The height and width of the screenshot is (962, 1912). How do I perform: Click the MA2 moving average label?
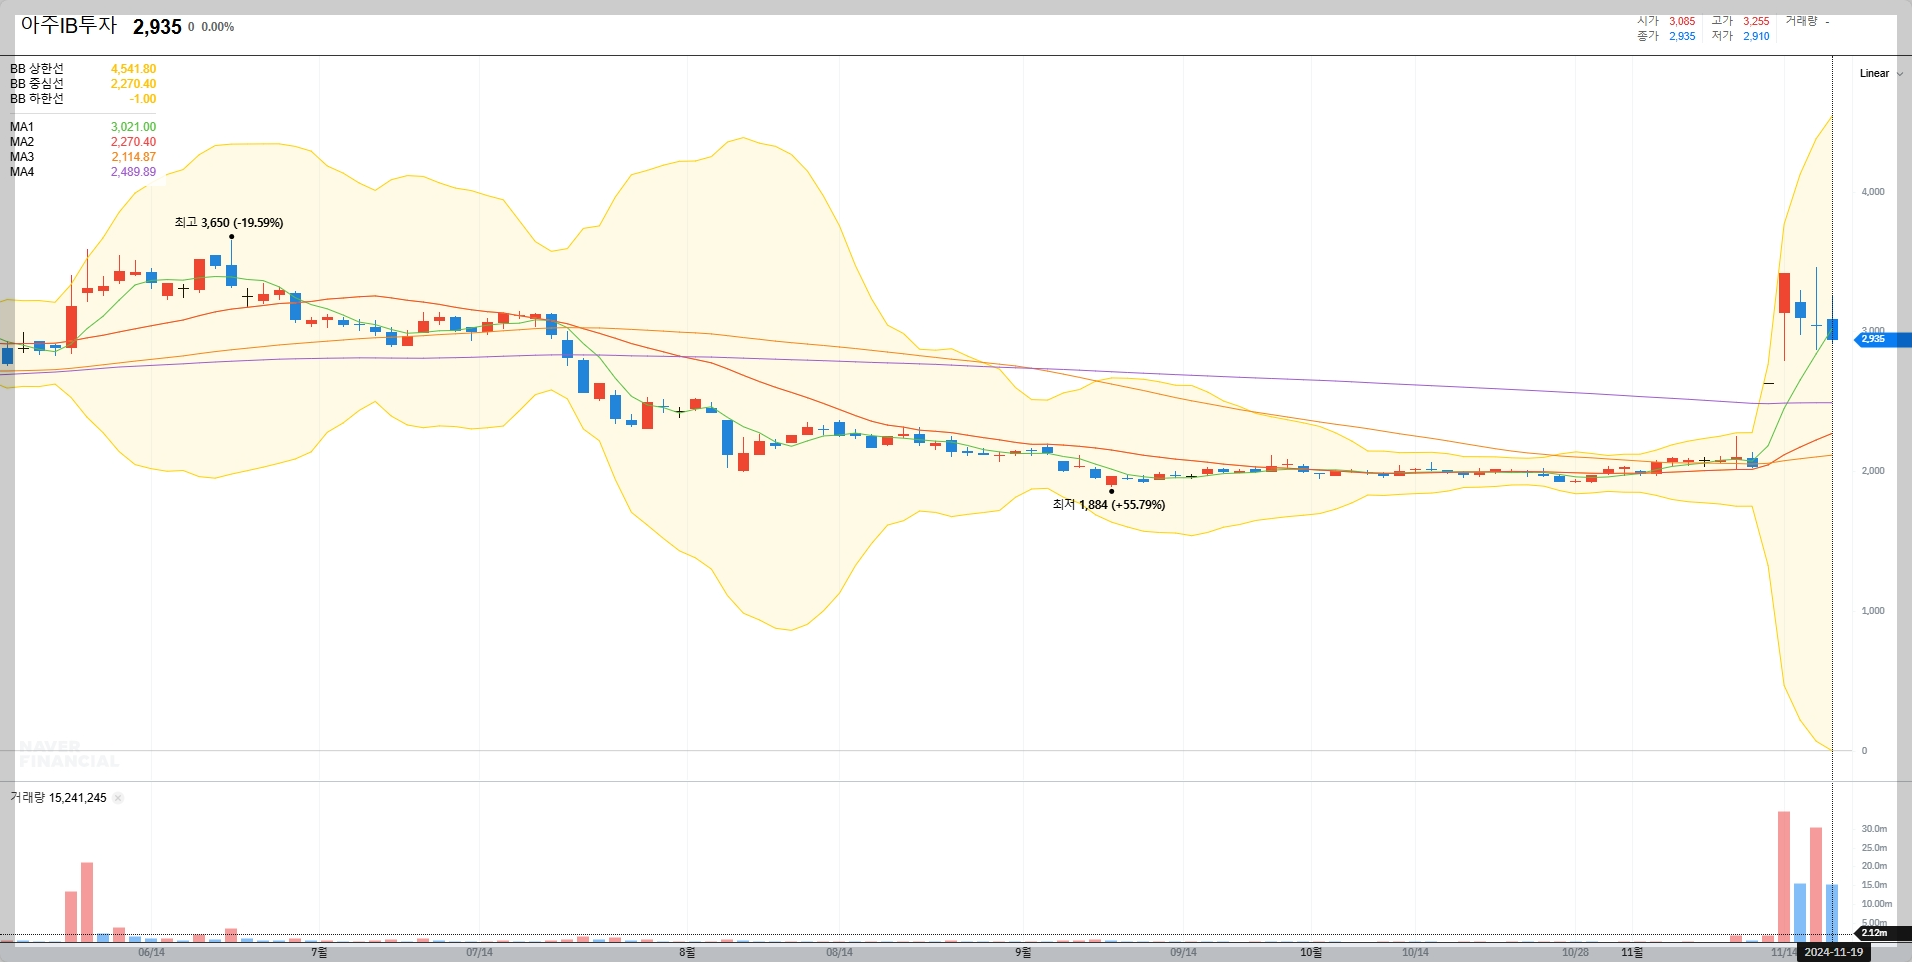coord(22,142)
